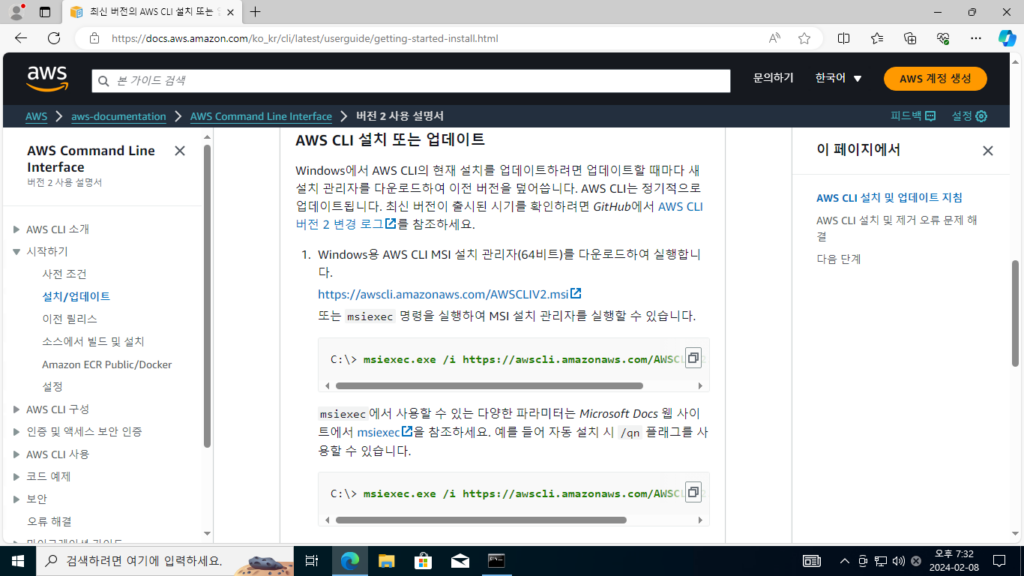Screen dimensions: 1024x576
Task: Click right arrow of first code scrollbar
Action: point(700,386)
